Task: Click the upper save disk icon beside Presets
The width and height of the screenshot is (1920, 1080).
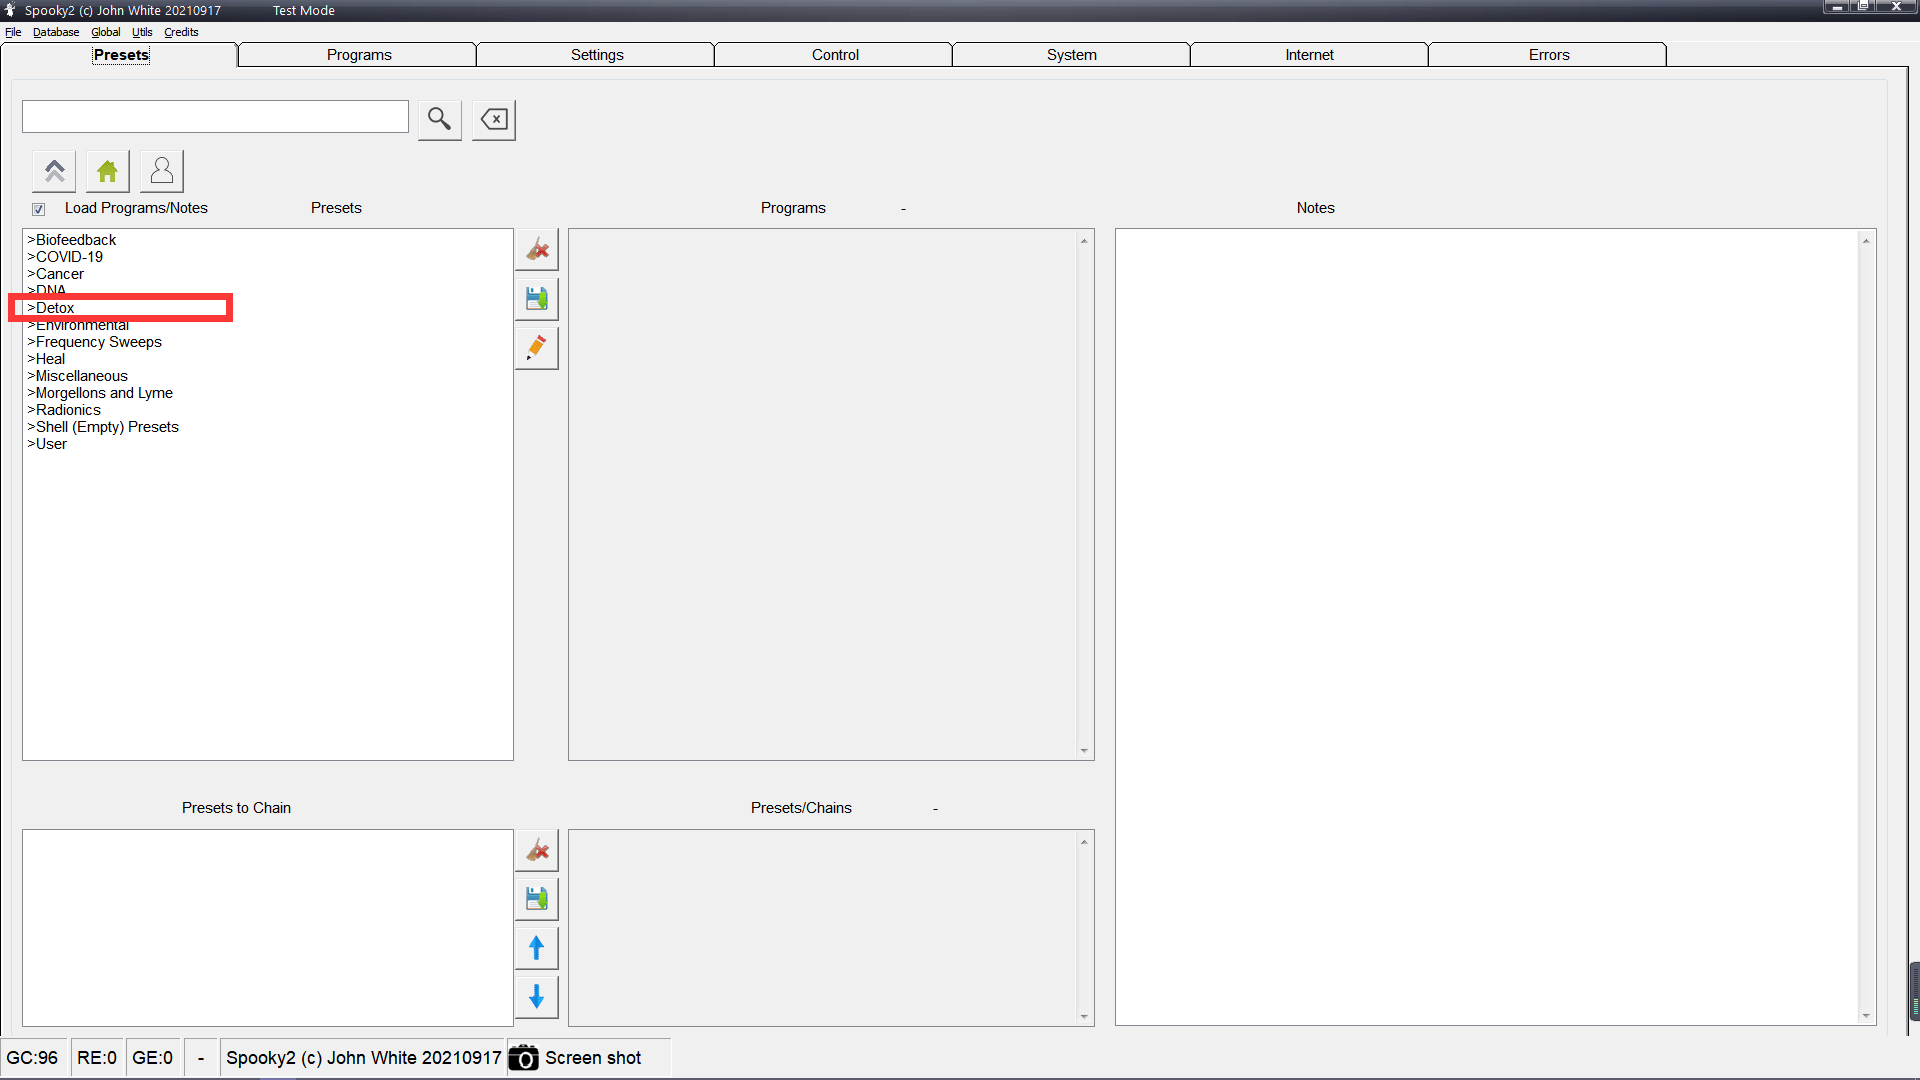Action: pyautogui.click(x=537, y=299)
